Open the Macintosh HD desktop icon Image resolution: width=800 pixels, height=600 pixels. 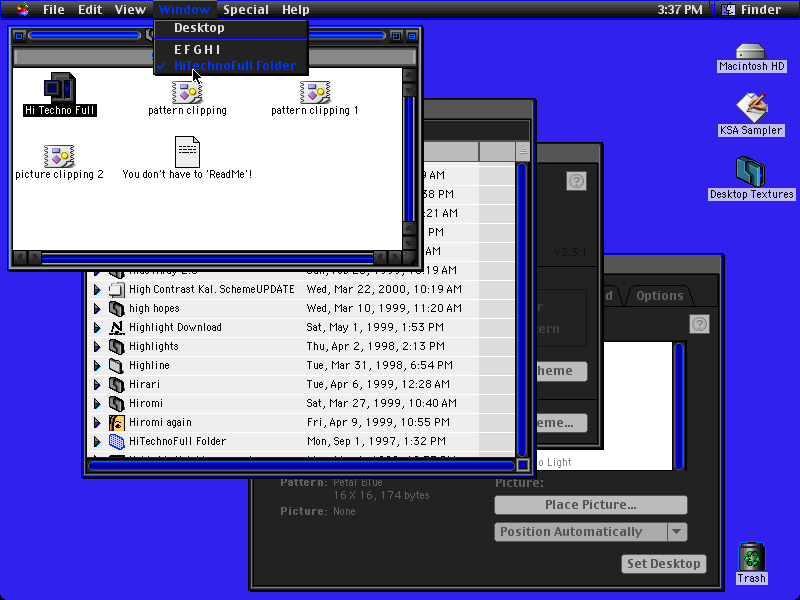point(751,52)
